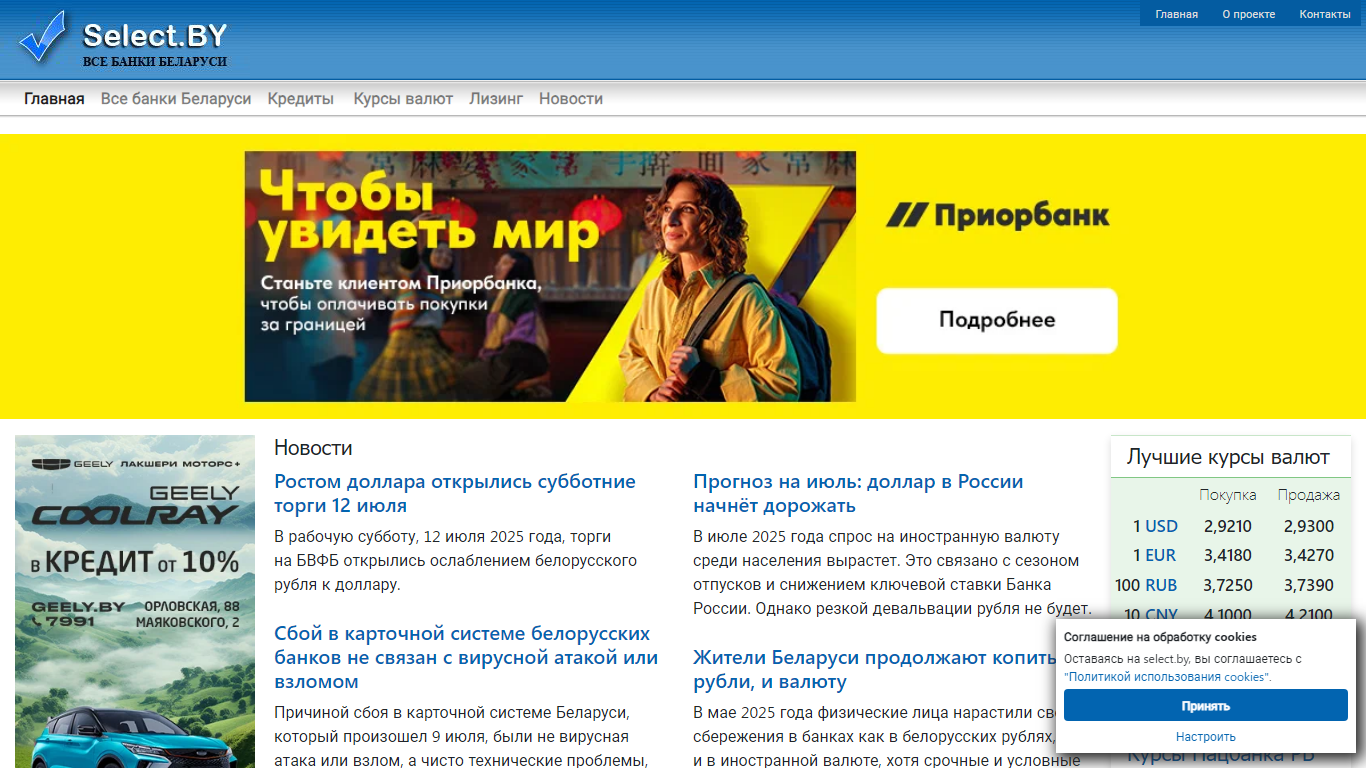The image size is (1366, 768).
Task: Open the Кредиты navigation item
Action: point(301,99)
